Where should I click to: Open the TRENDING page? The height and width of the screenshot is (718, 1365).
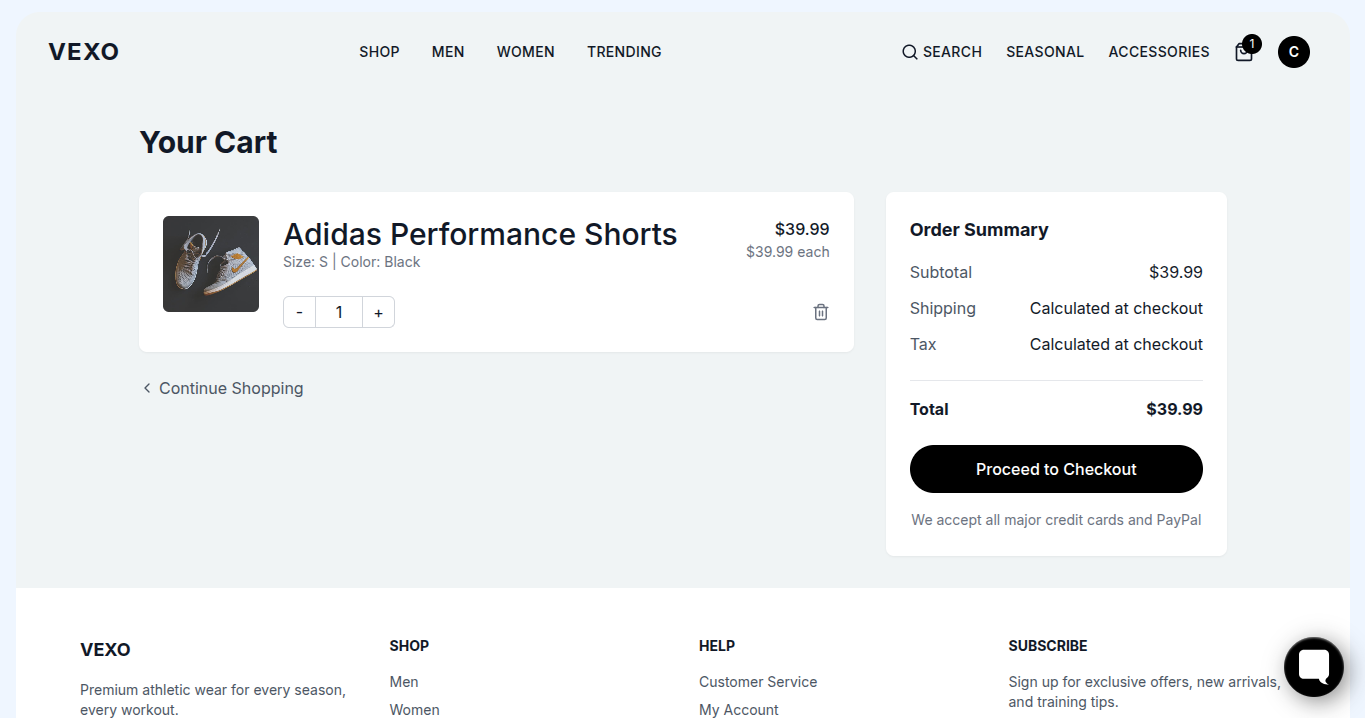pos(624,52)
